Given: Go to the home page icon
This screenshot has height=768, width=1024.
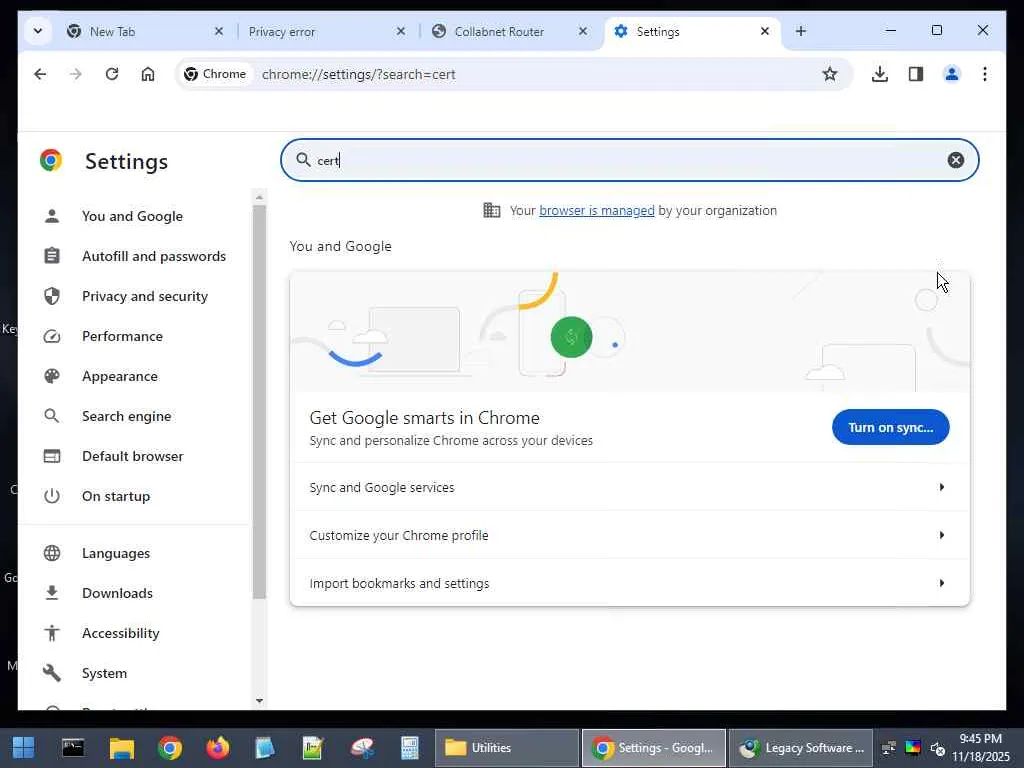Looking at the screenshot, I should pos(148,74).
